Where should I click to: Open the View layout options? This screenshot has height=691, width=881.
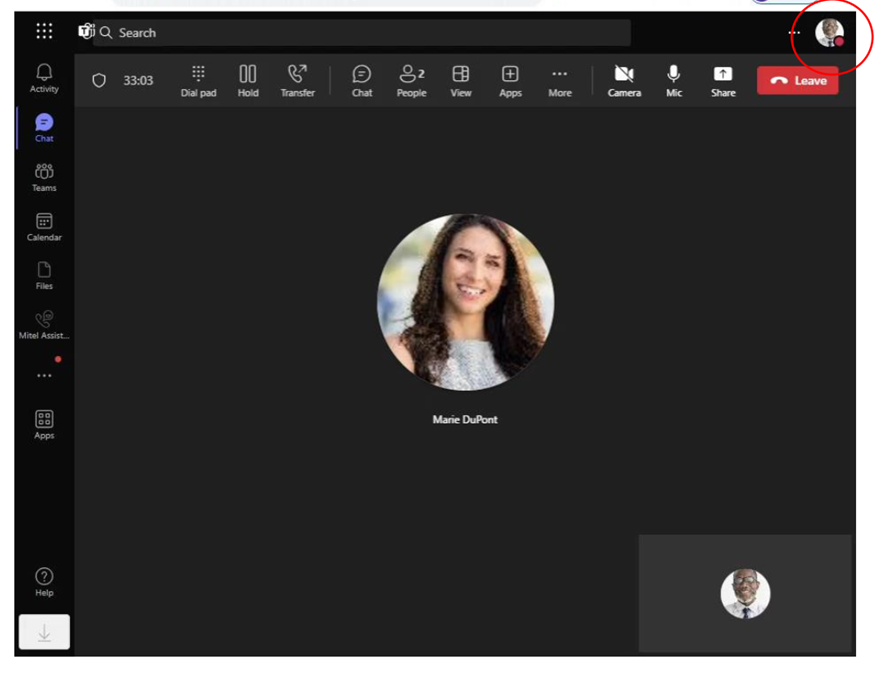click(x=460, y=80)
